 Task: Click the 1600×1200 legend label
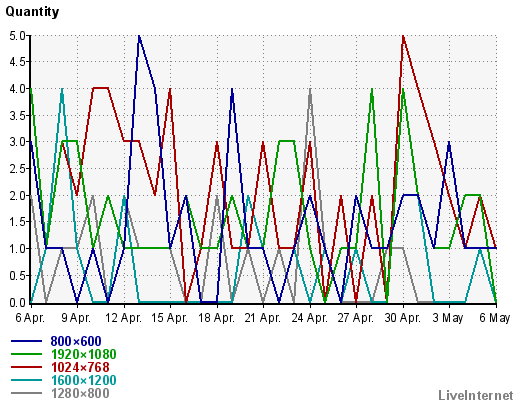tap(83, 380)
